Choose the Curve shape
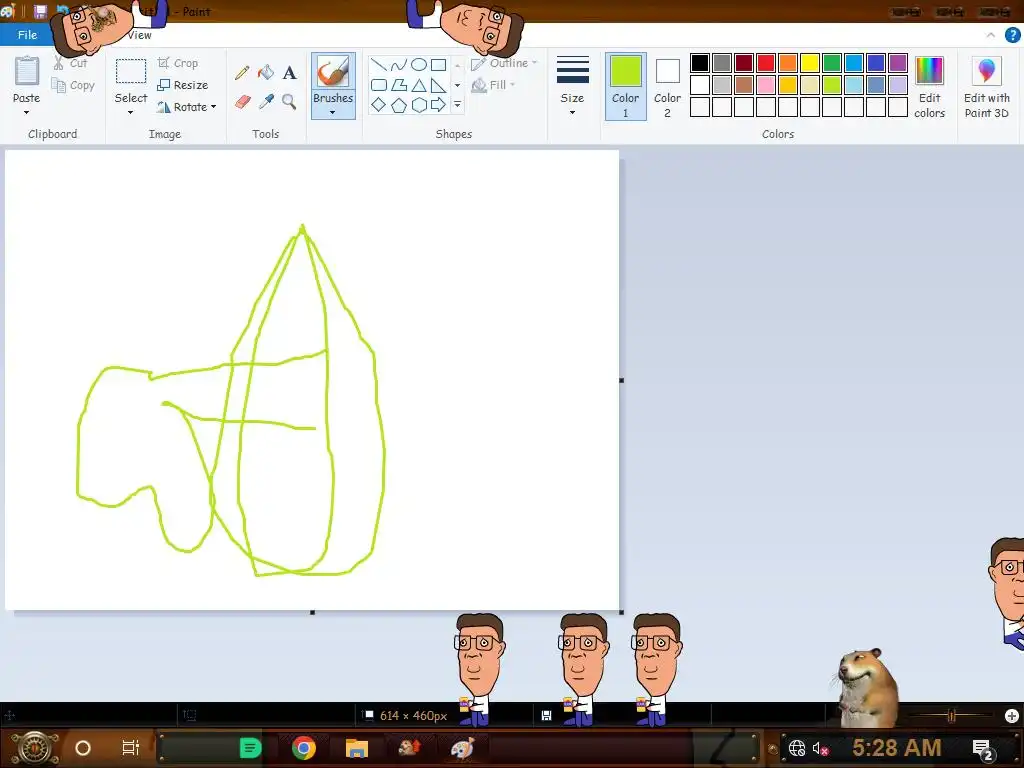 398,65
